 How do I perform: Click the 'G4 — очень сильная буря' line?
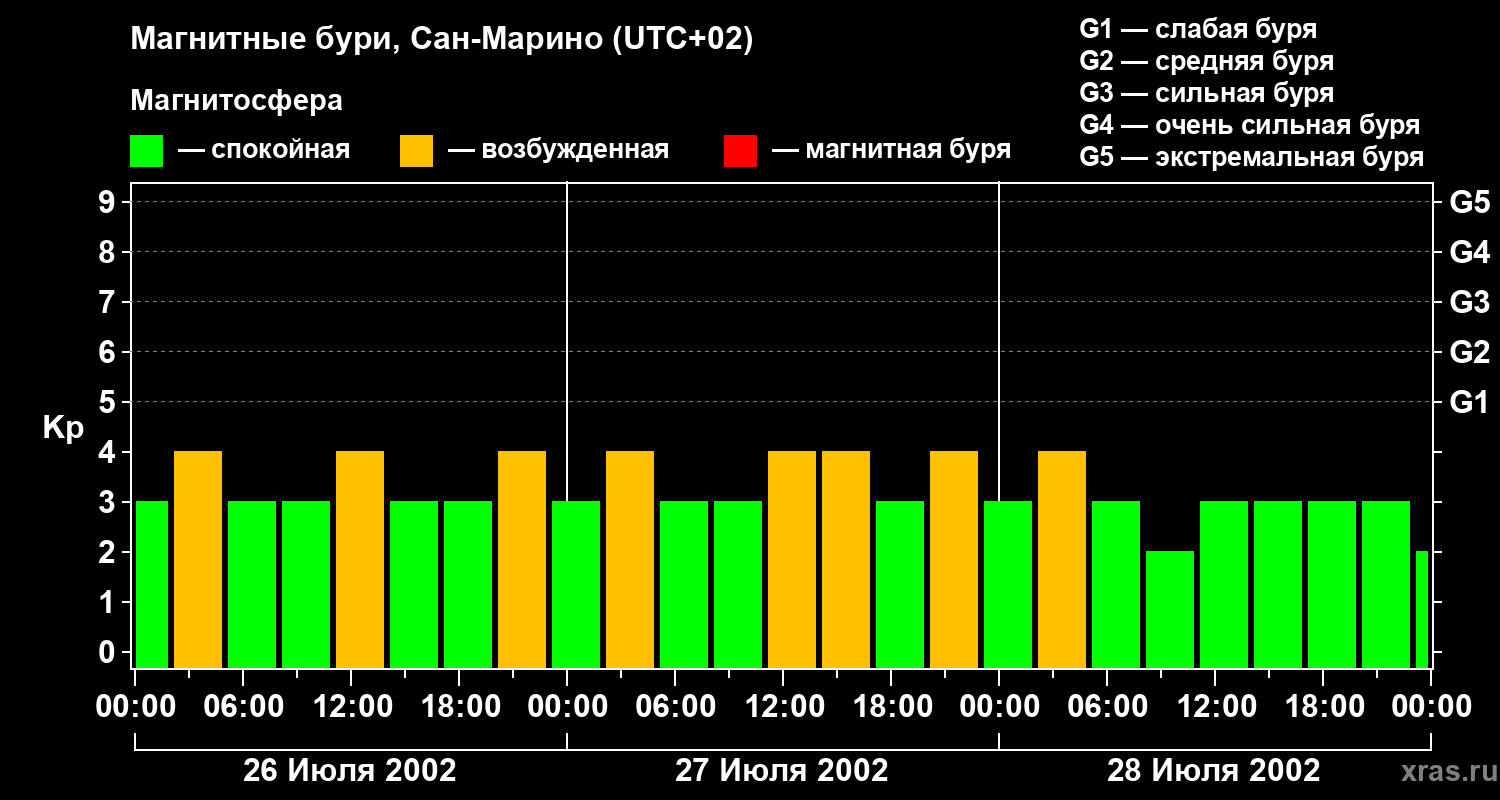(x=1250, y=125)
